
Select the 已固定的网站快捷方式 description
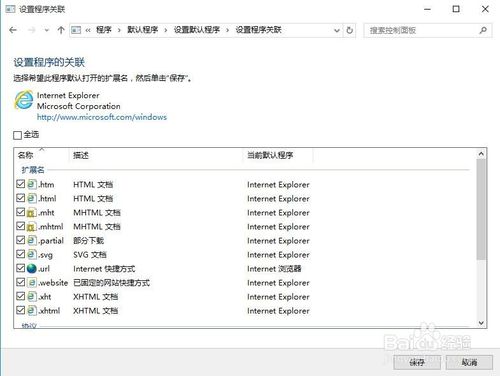pos(111,283)
